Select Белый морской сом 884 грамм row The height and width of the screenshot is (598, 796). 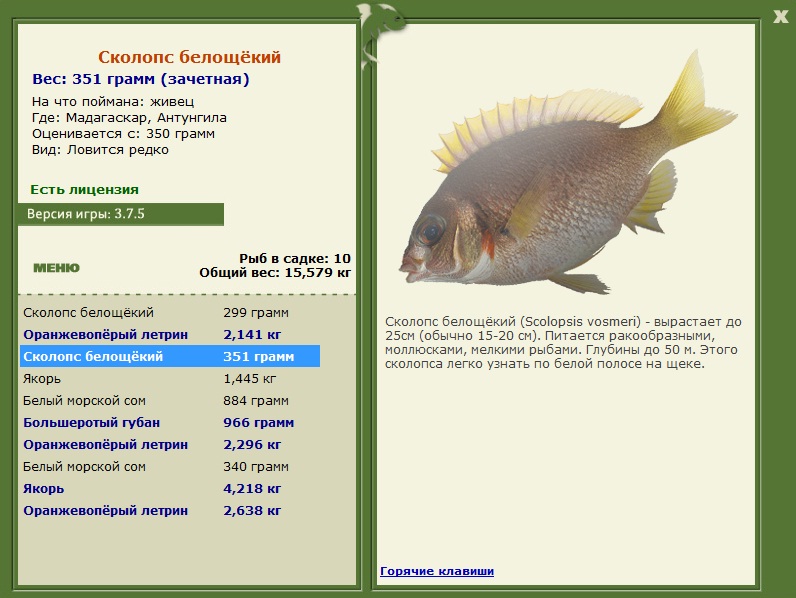170,401
